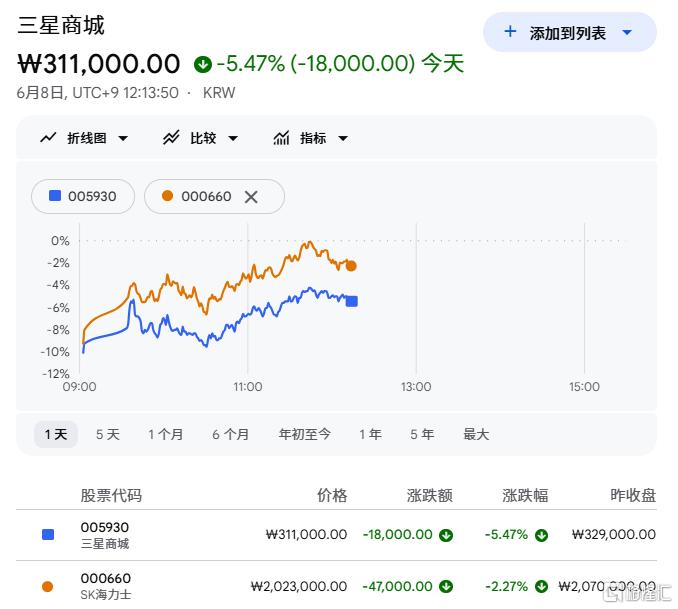The height and width of the screenshot is (609, 678).
Task: Click the orange dot in 000660 table row
Action: point(48,587)
